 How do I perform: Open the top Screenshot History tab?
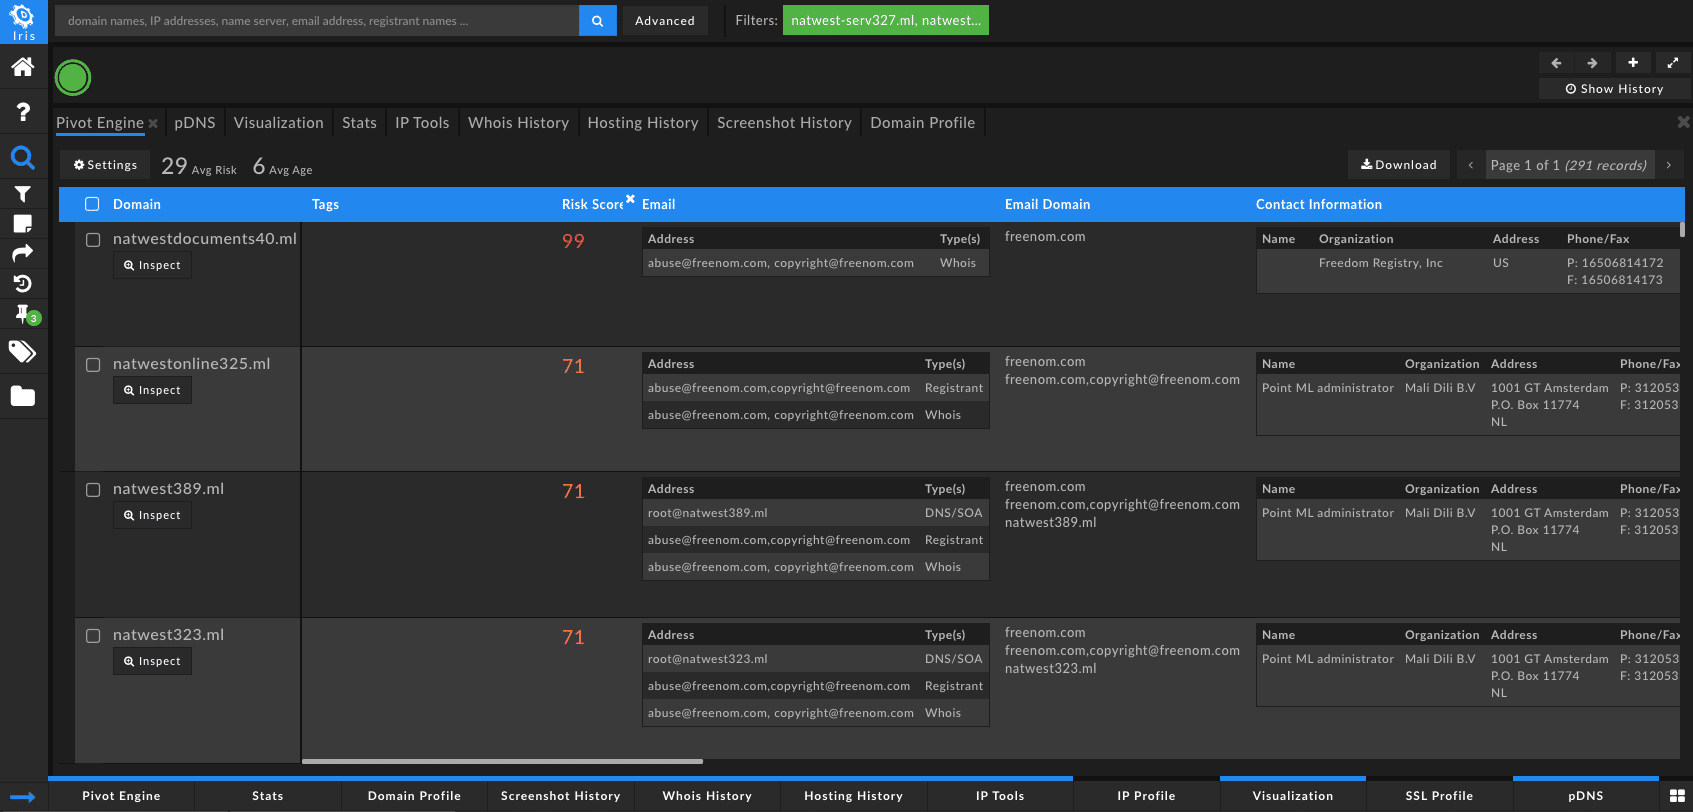[x=784, y=123]
